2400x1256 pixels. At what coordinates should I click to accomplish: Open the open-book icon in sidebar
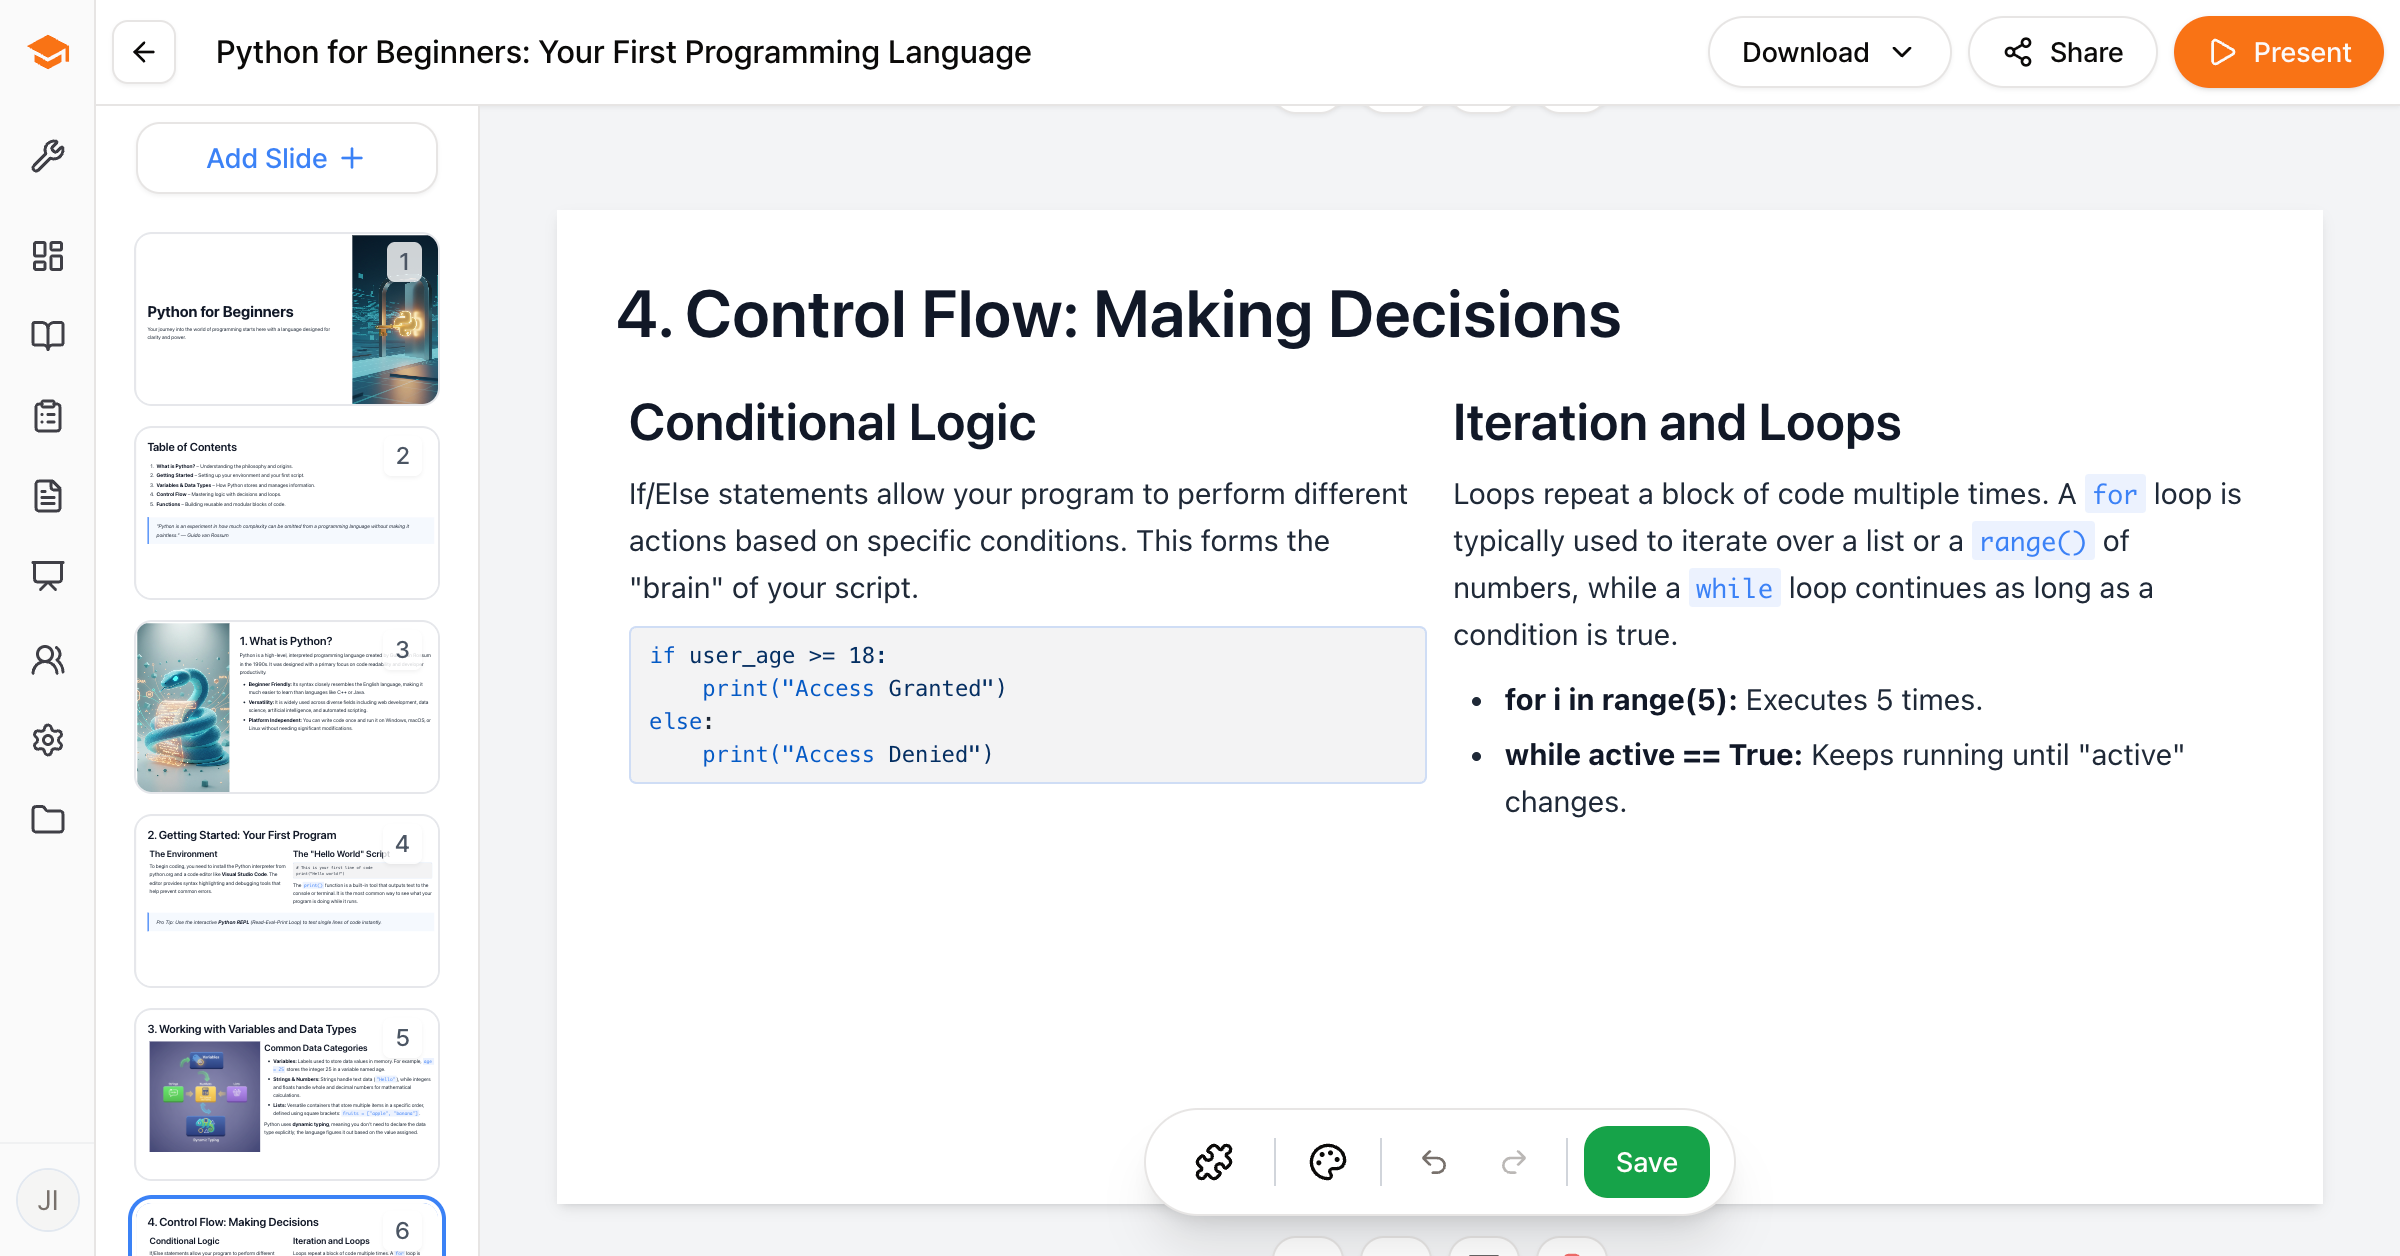click(x=48, y=335)
